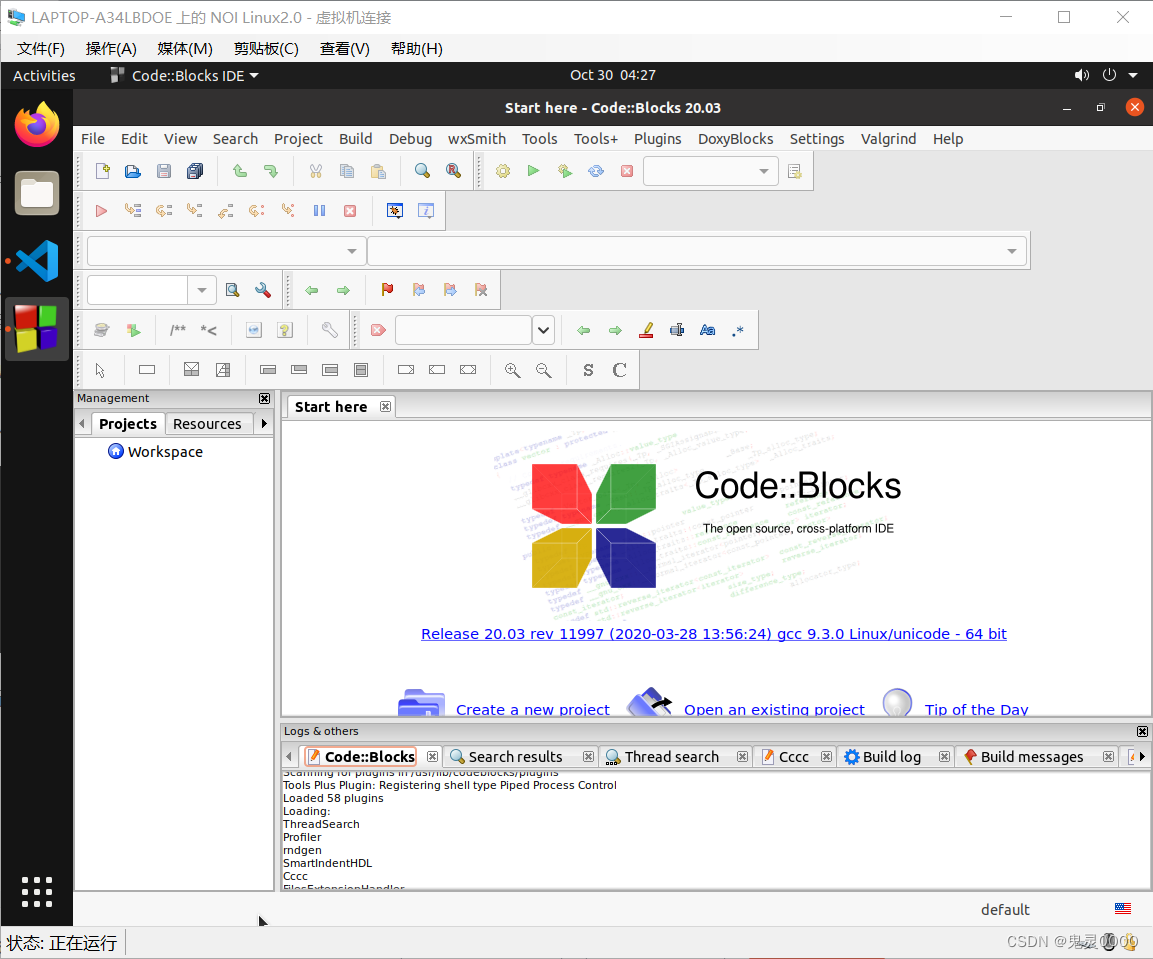Screen dimensions: 1153x959
Task: Click the Redo arrow icon
Action: [271, 171]
